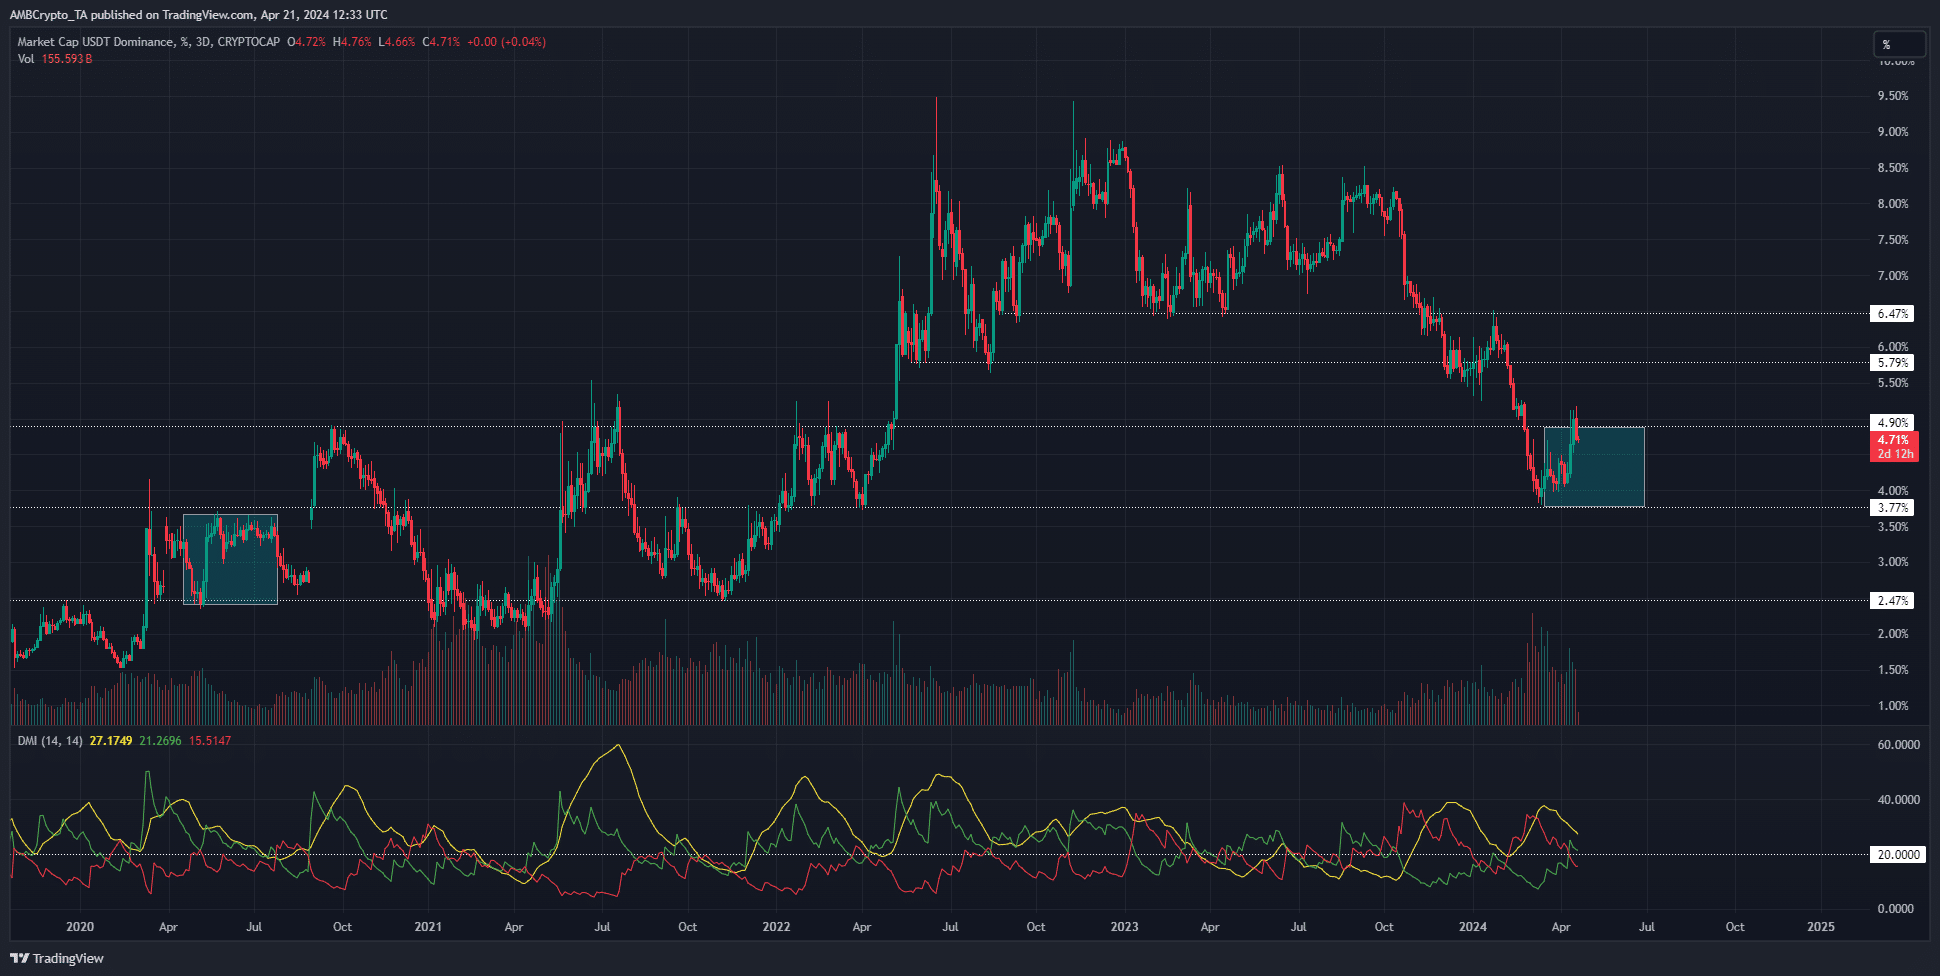
Task: Click the open value O4.72% in legend
Action: tap(306, 42)
